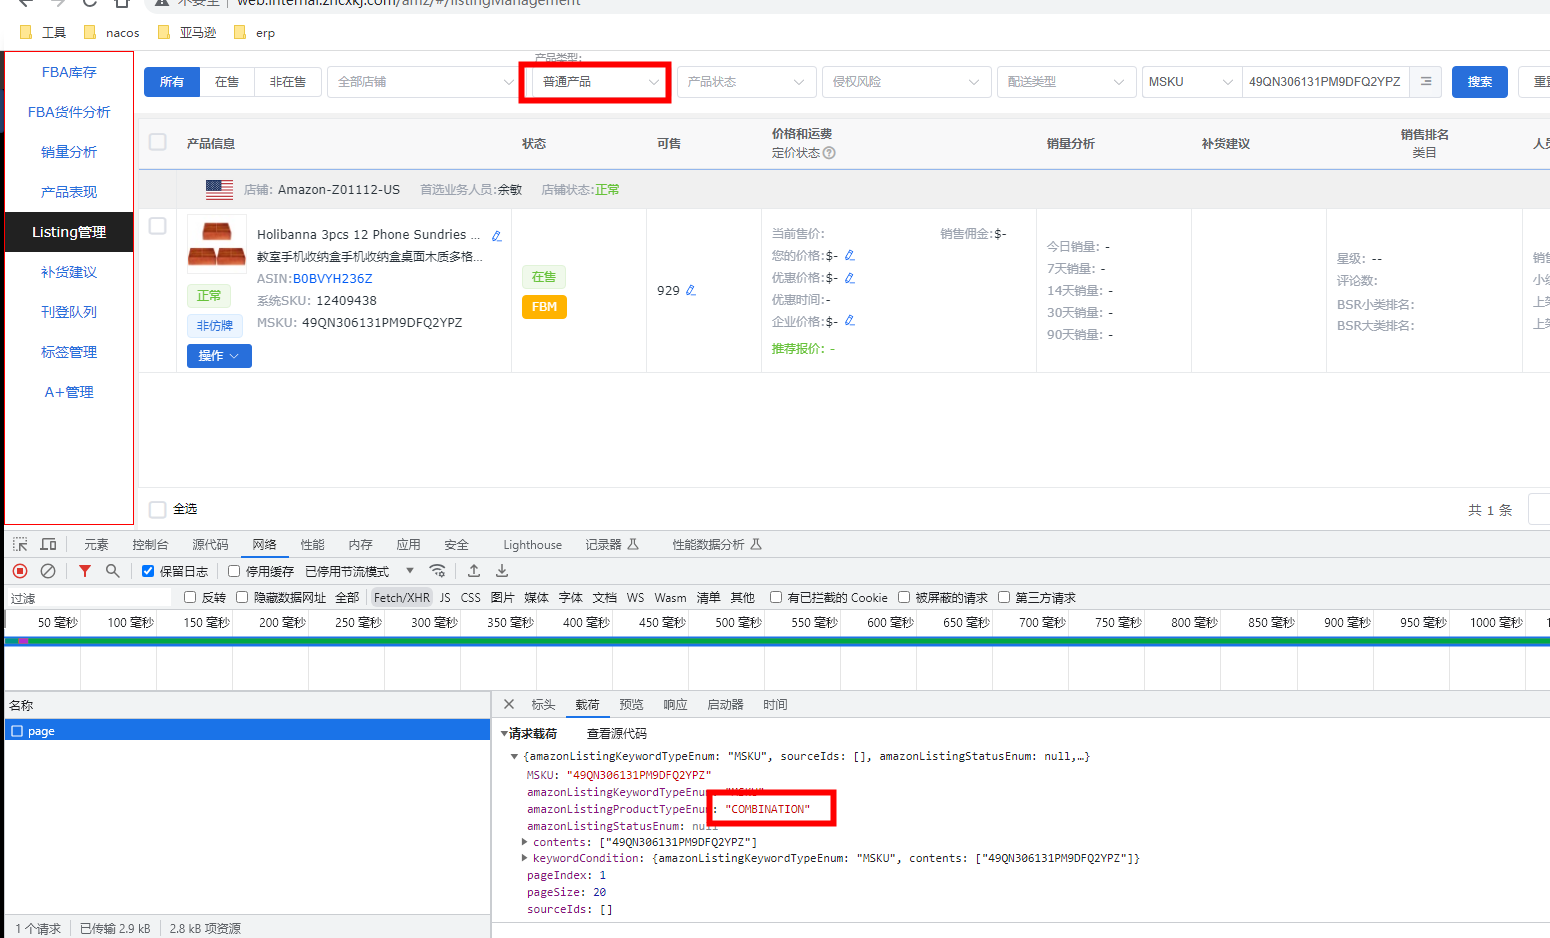Go to 补货建议 in sidebar
Image resolution: width=1550 pixels, height=938 pixels.
69,272
